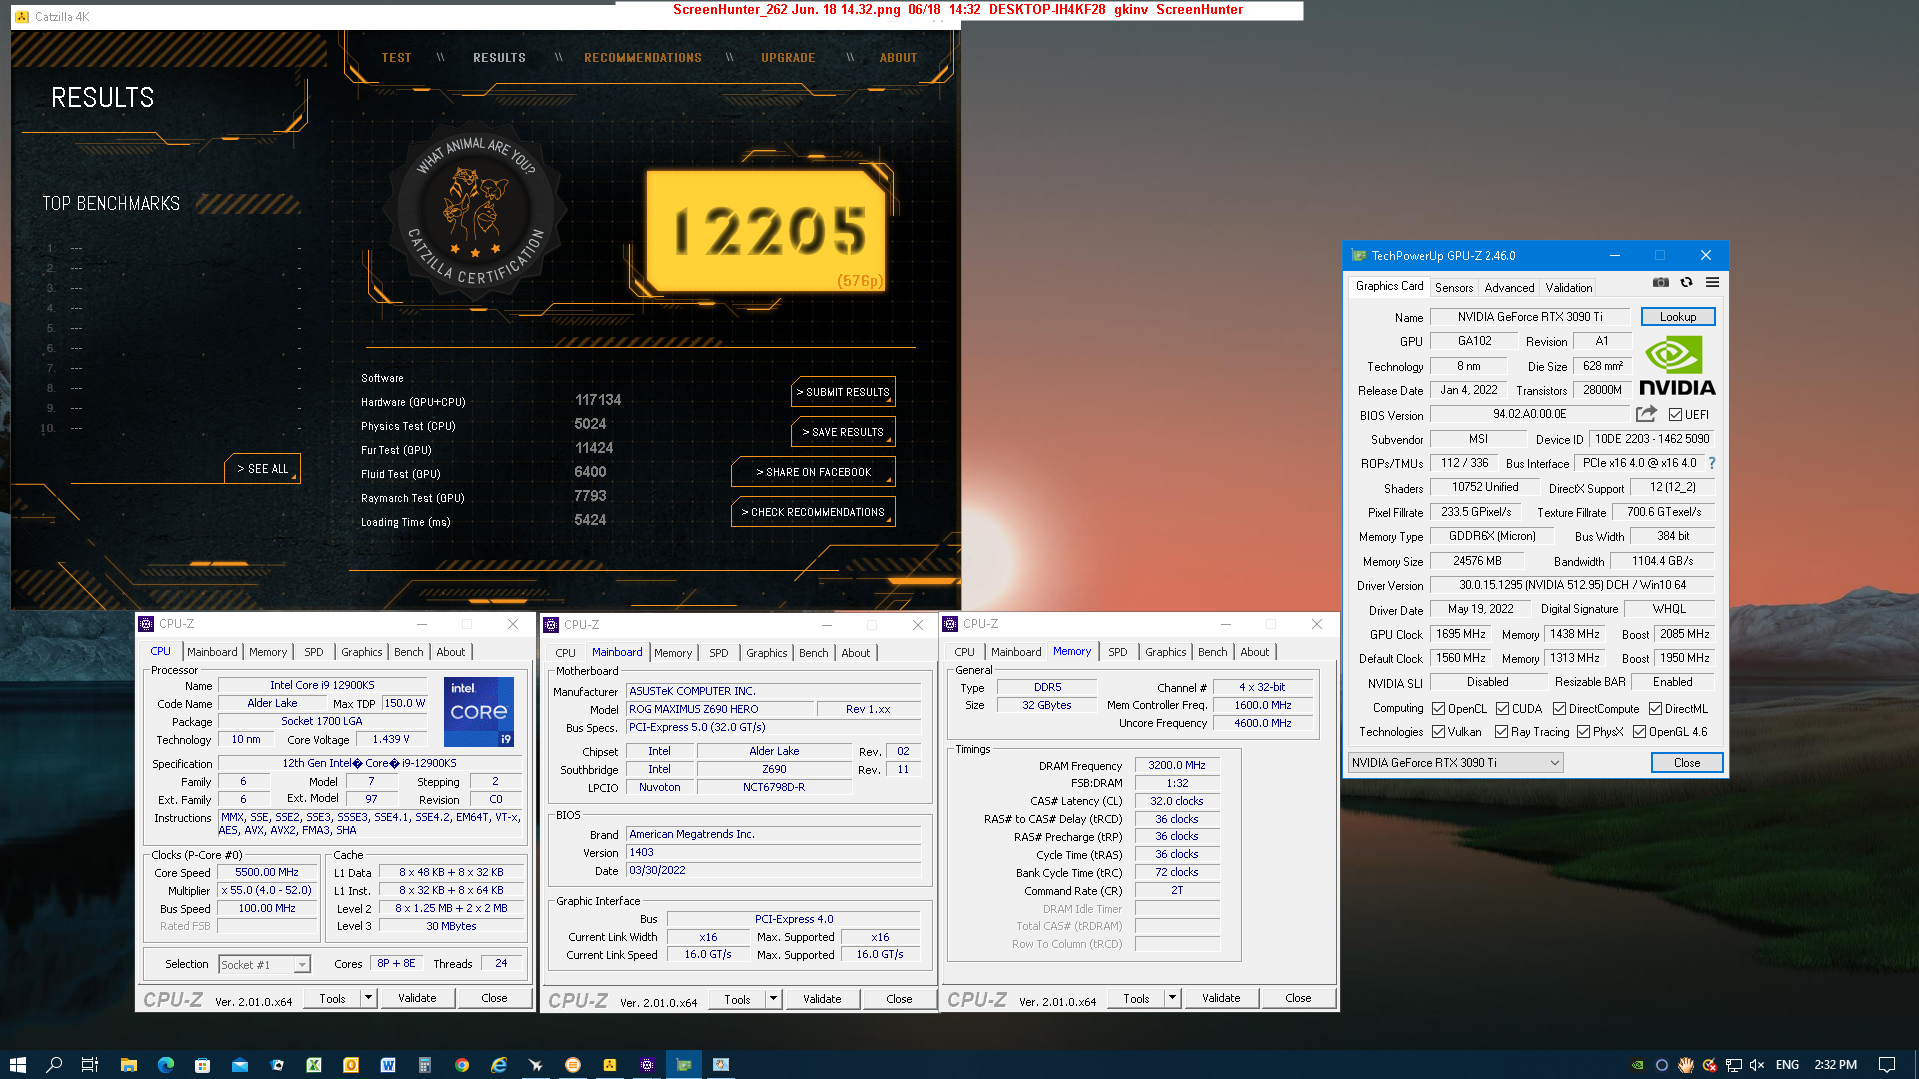Click the BIOS export share icon in GPU-Z
This screenshot has width=1919, height=1079.
pyautogui.click(x=1646, y=414)
